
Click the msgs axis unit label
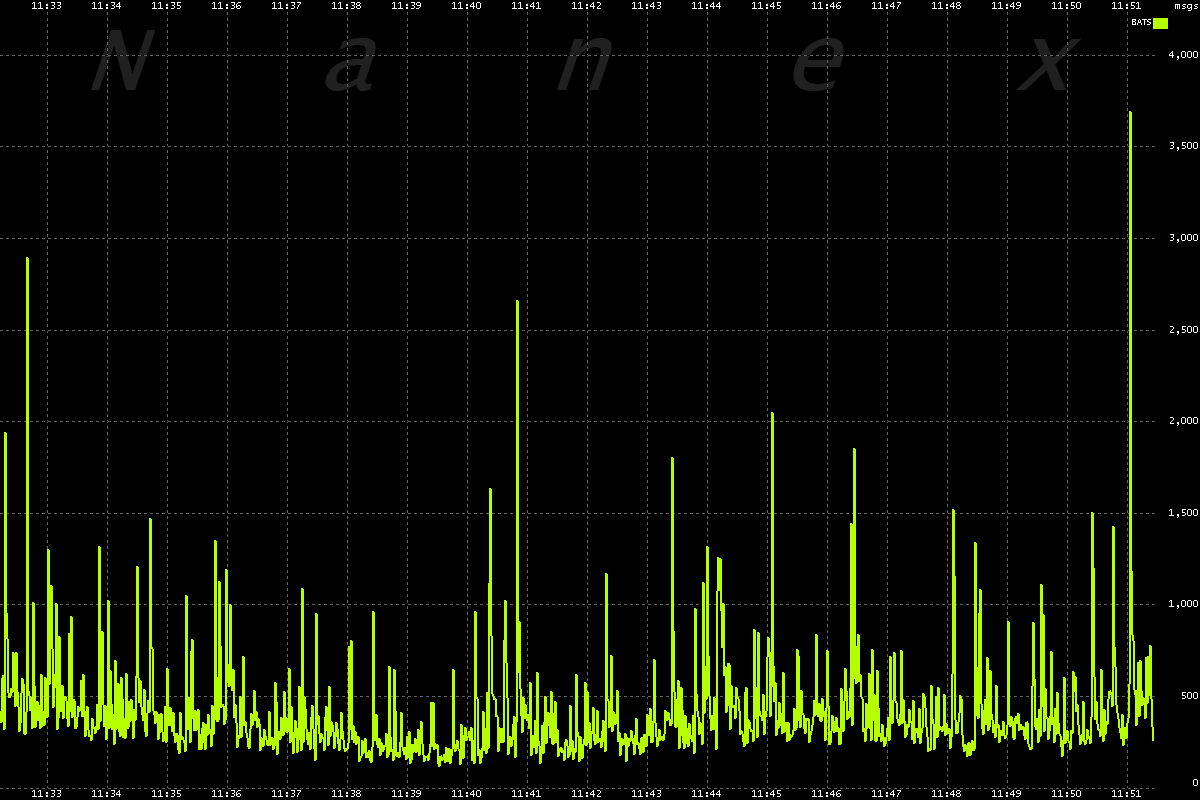[x=1185, y=6]
